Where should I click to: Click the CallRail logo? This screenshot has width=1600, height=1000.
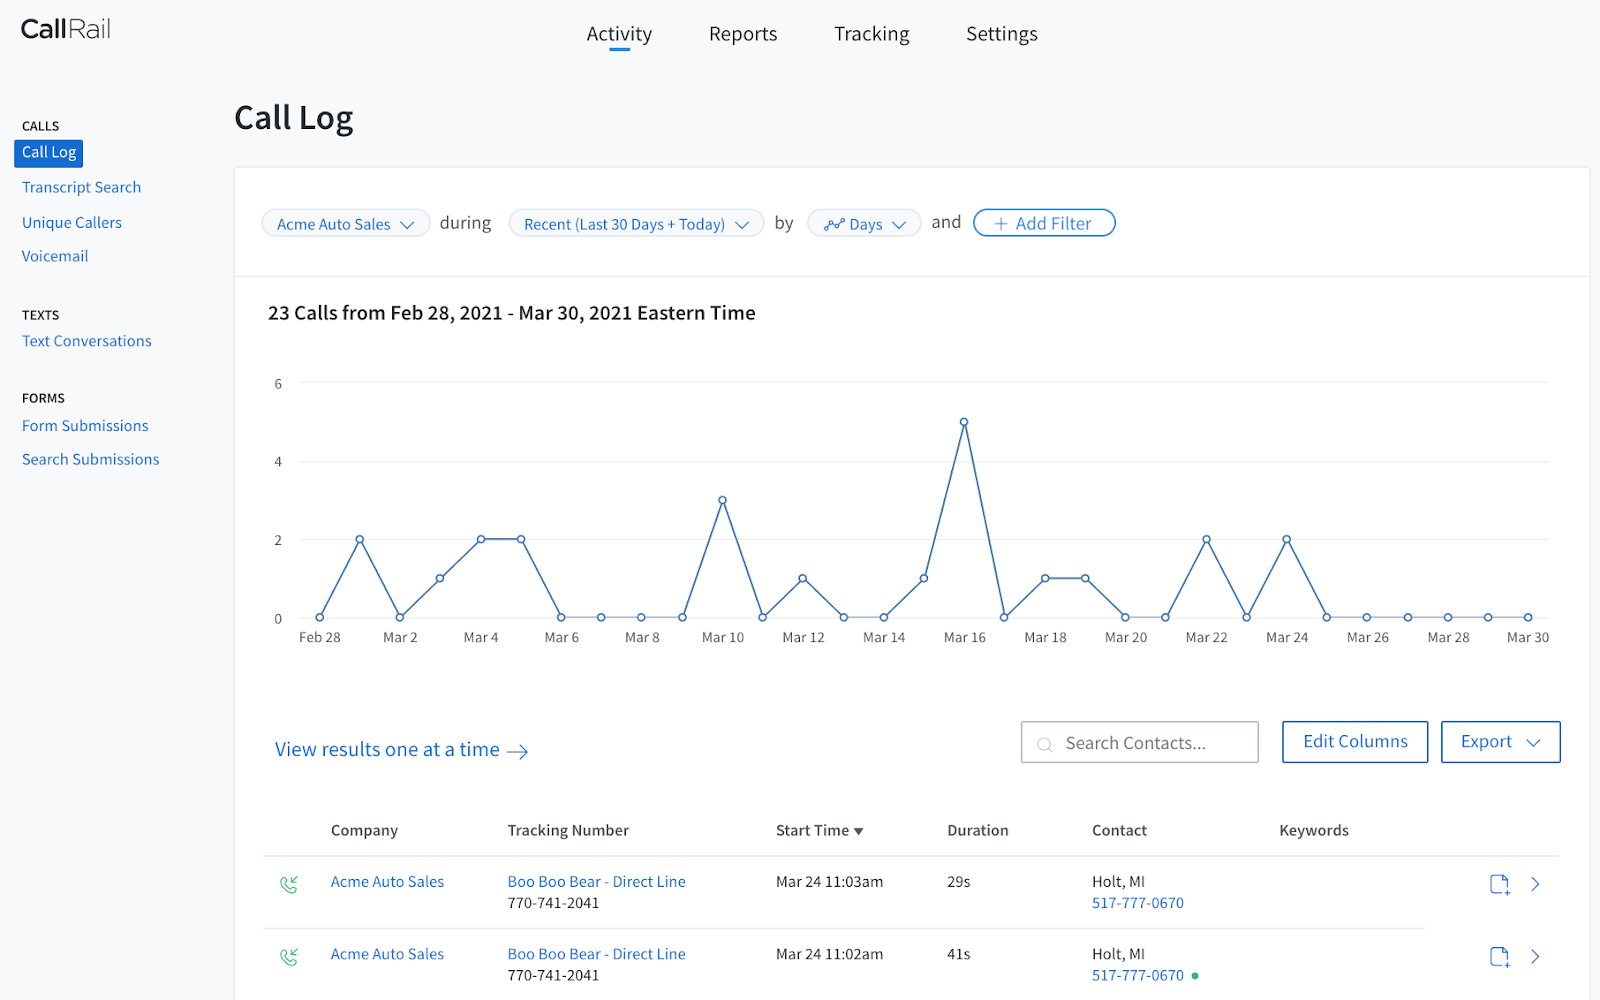[66, 29]
